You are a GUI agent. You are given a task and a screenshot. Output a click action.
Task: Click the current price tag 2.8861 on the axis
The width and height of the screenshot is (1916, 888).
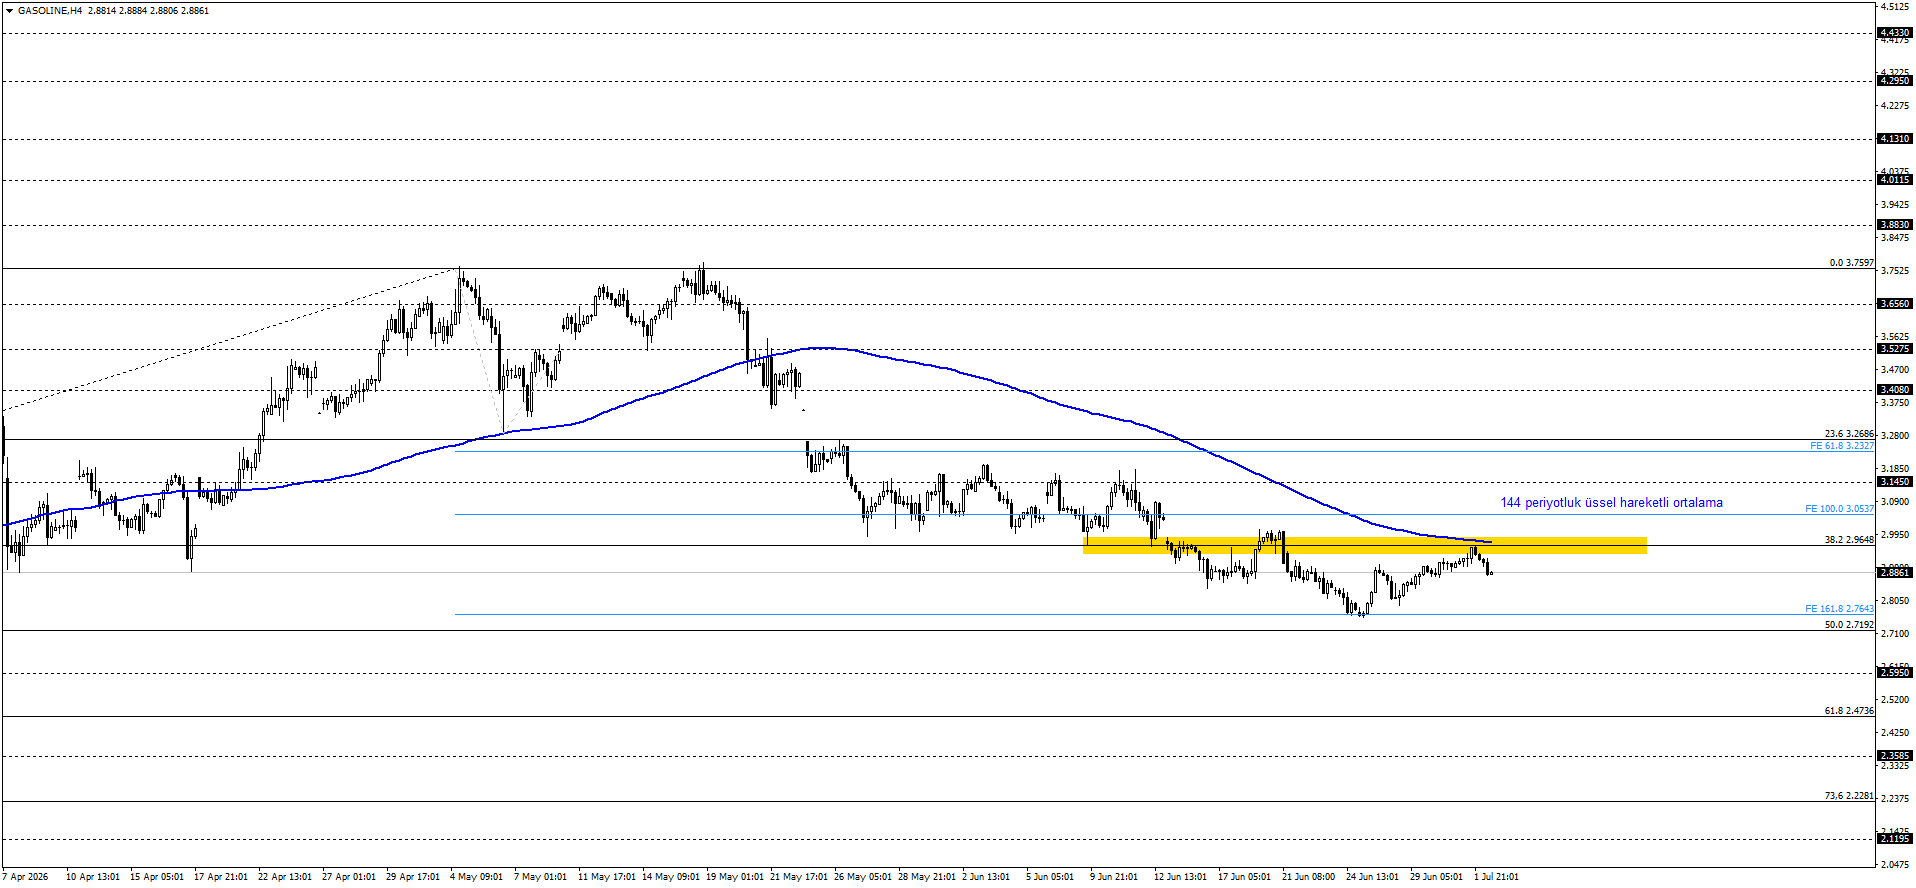point(1895,573)
